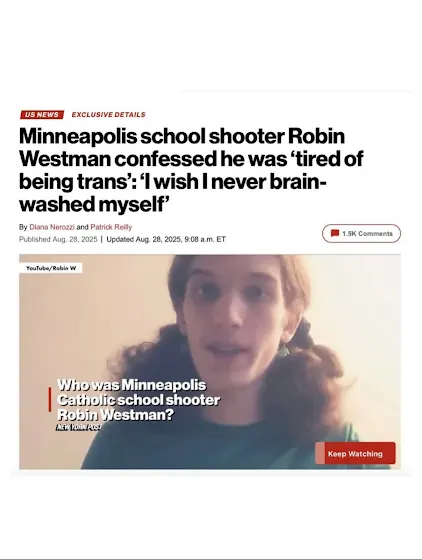
Task: Click the light strip on Keep Watching button
Action: tap(320, 453)
